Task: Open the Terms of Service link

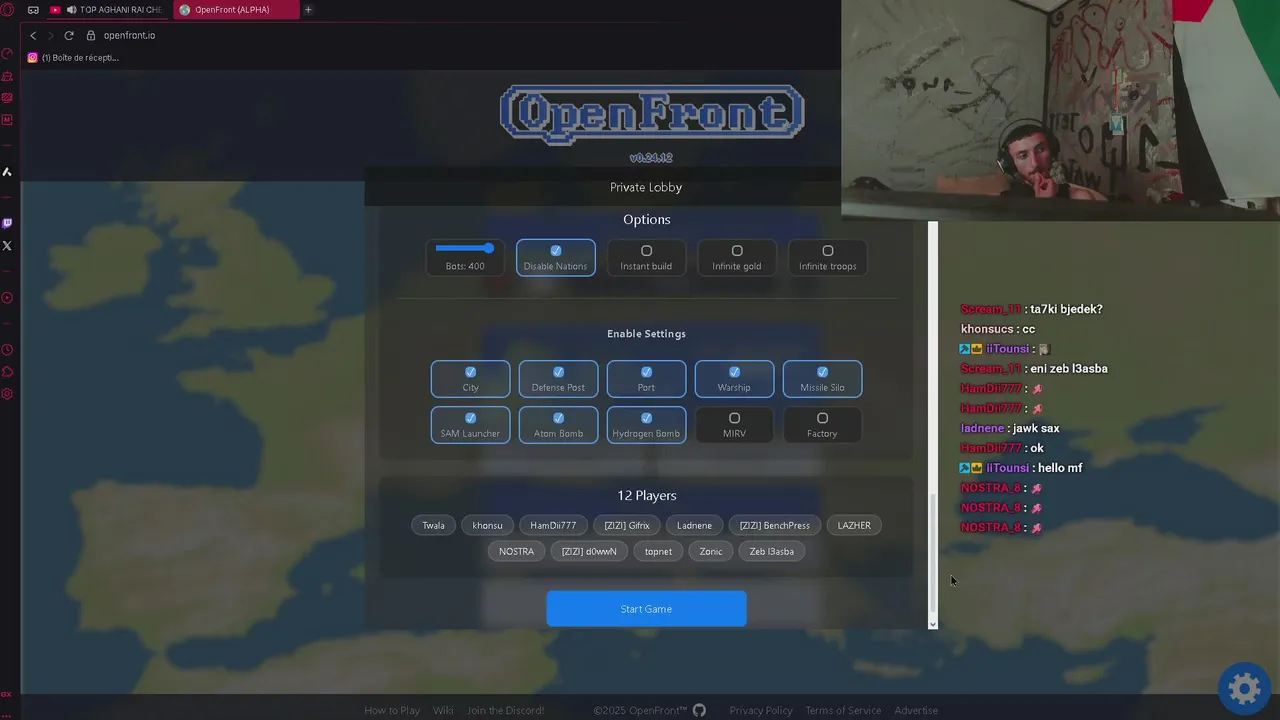Action: click(843, 711)
